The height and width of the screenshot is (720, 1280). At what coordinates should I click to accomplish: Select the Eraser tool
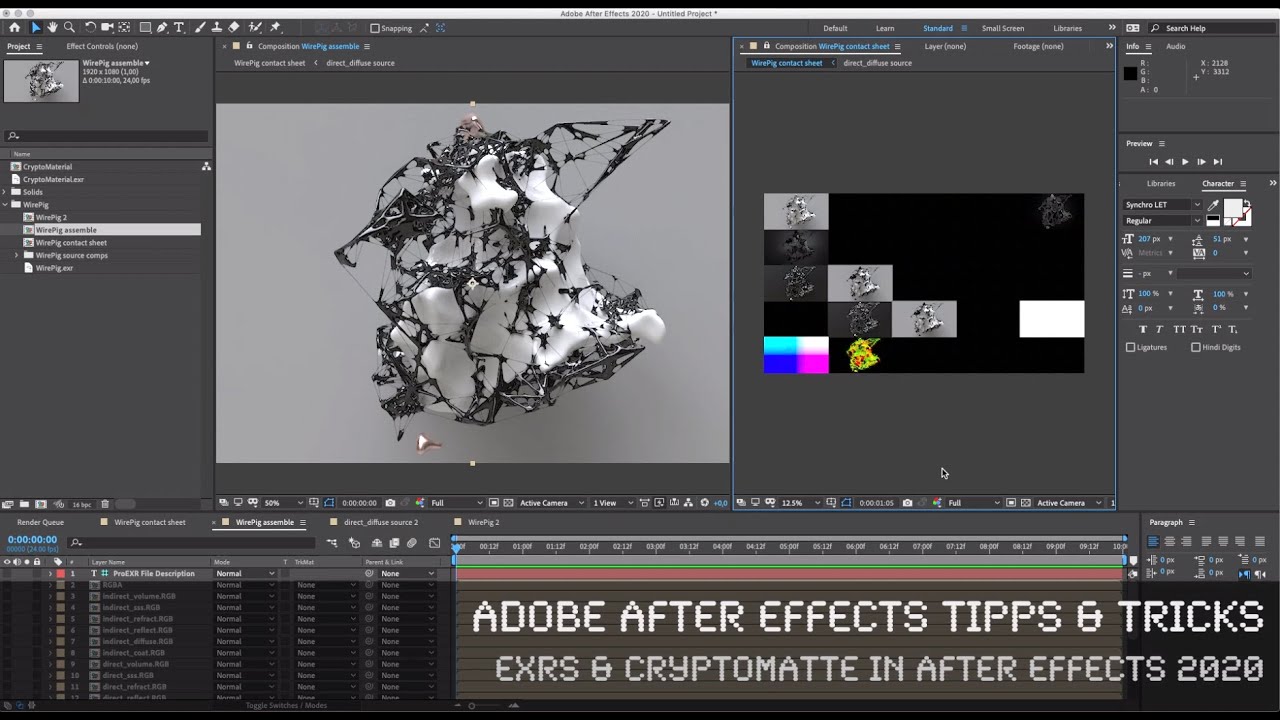[x=234, y=28]
